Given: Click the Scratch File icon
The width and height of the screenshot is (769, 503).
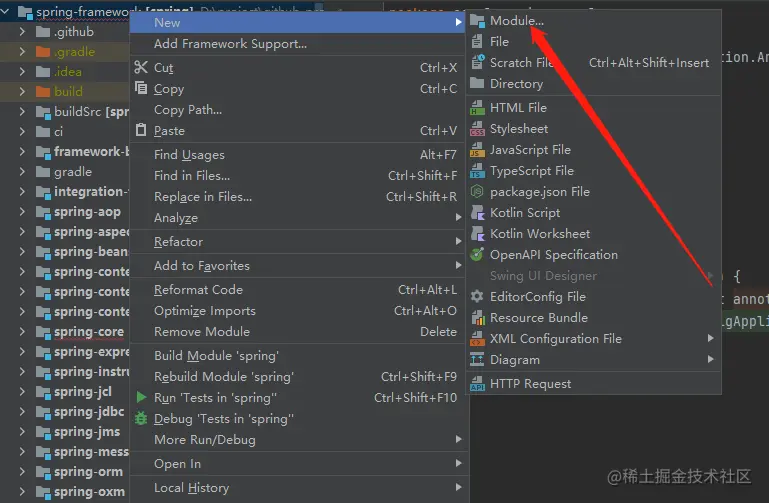Looking at the screenshot, I should 477,62.
